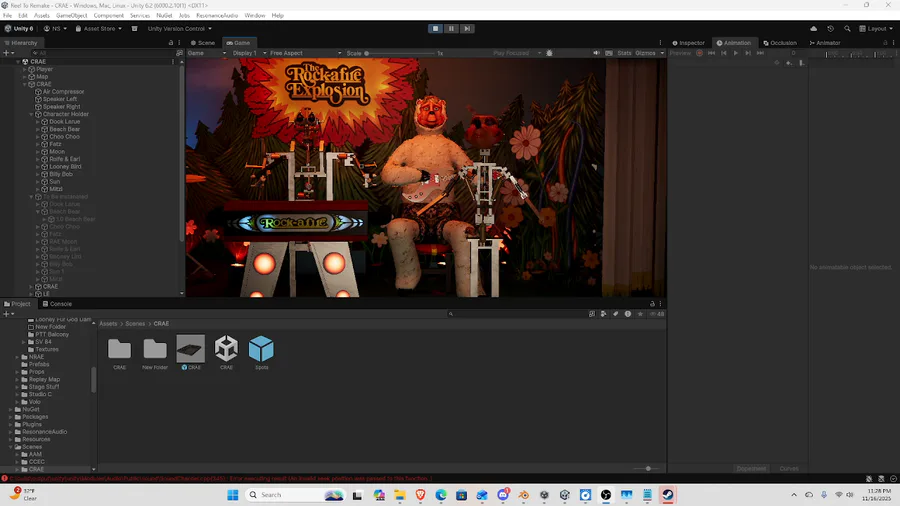The height and width of the screenshot is (506, 900).
Task: Toggle the Hierarchy panel lock
Action: point(170,43)
